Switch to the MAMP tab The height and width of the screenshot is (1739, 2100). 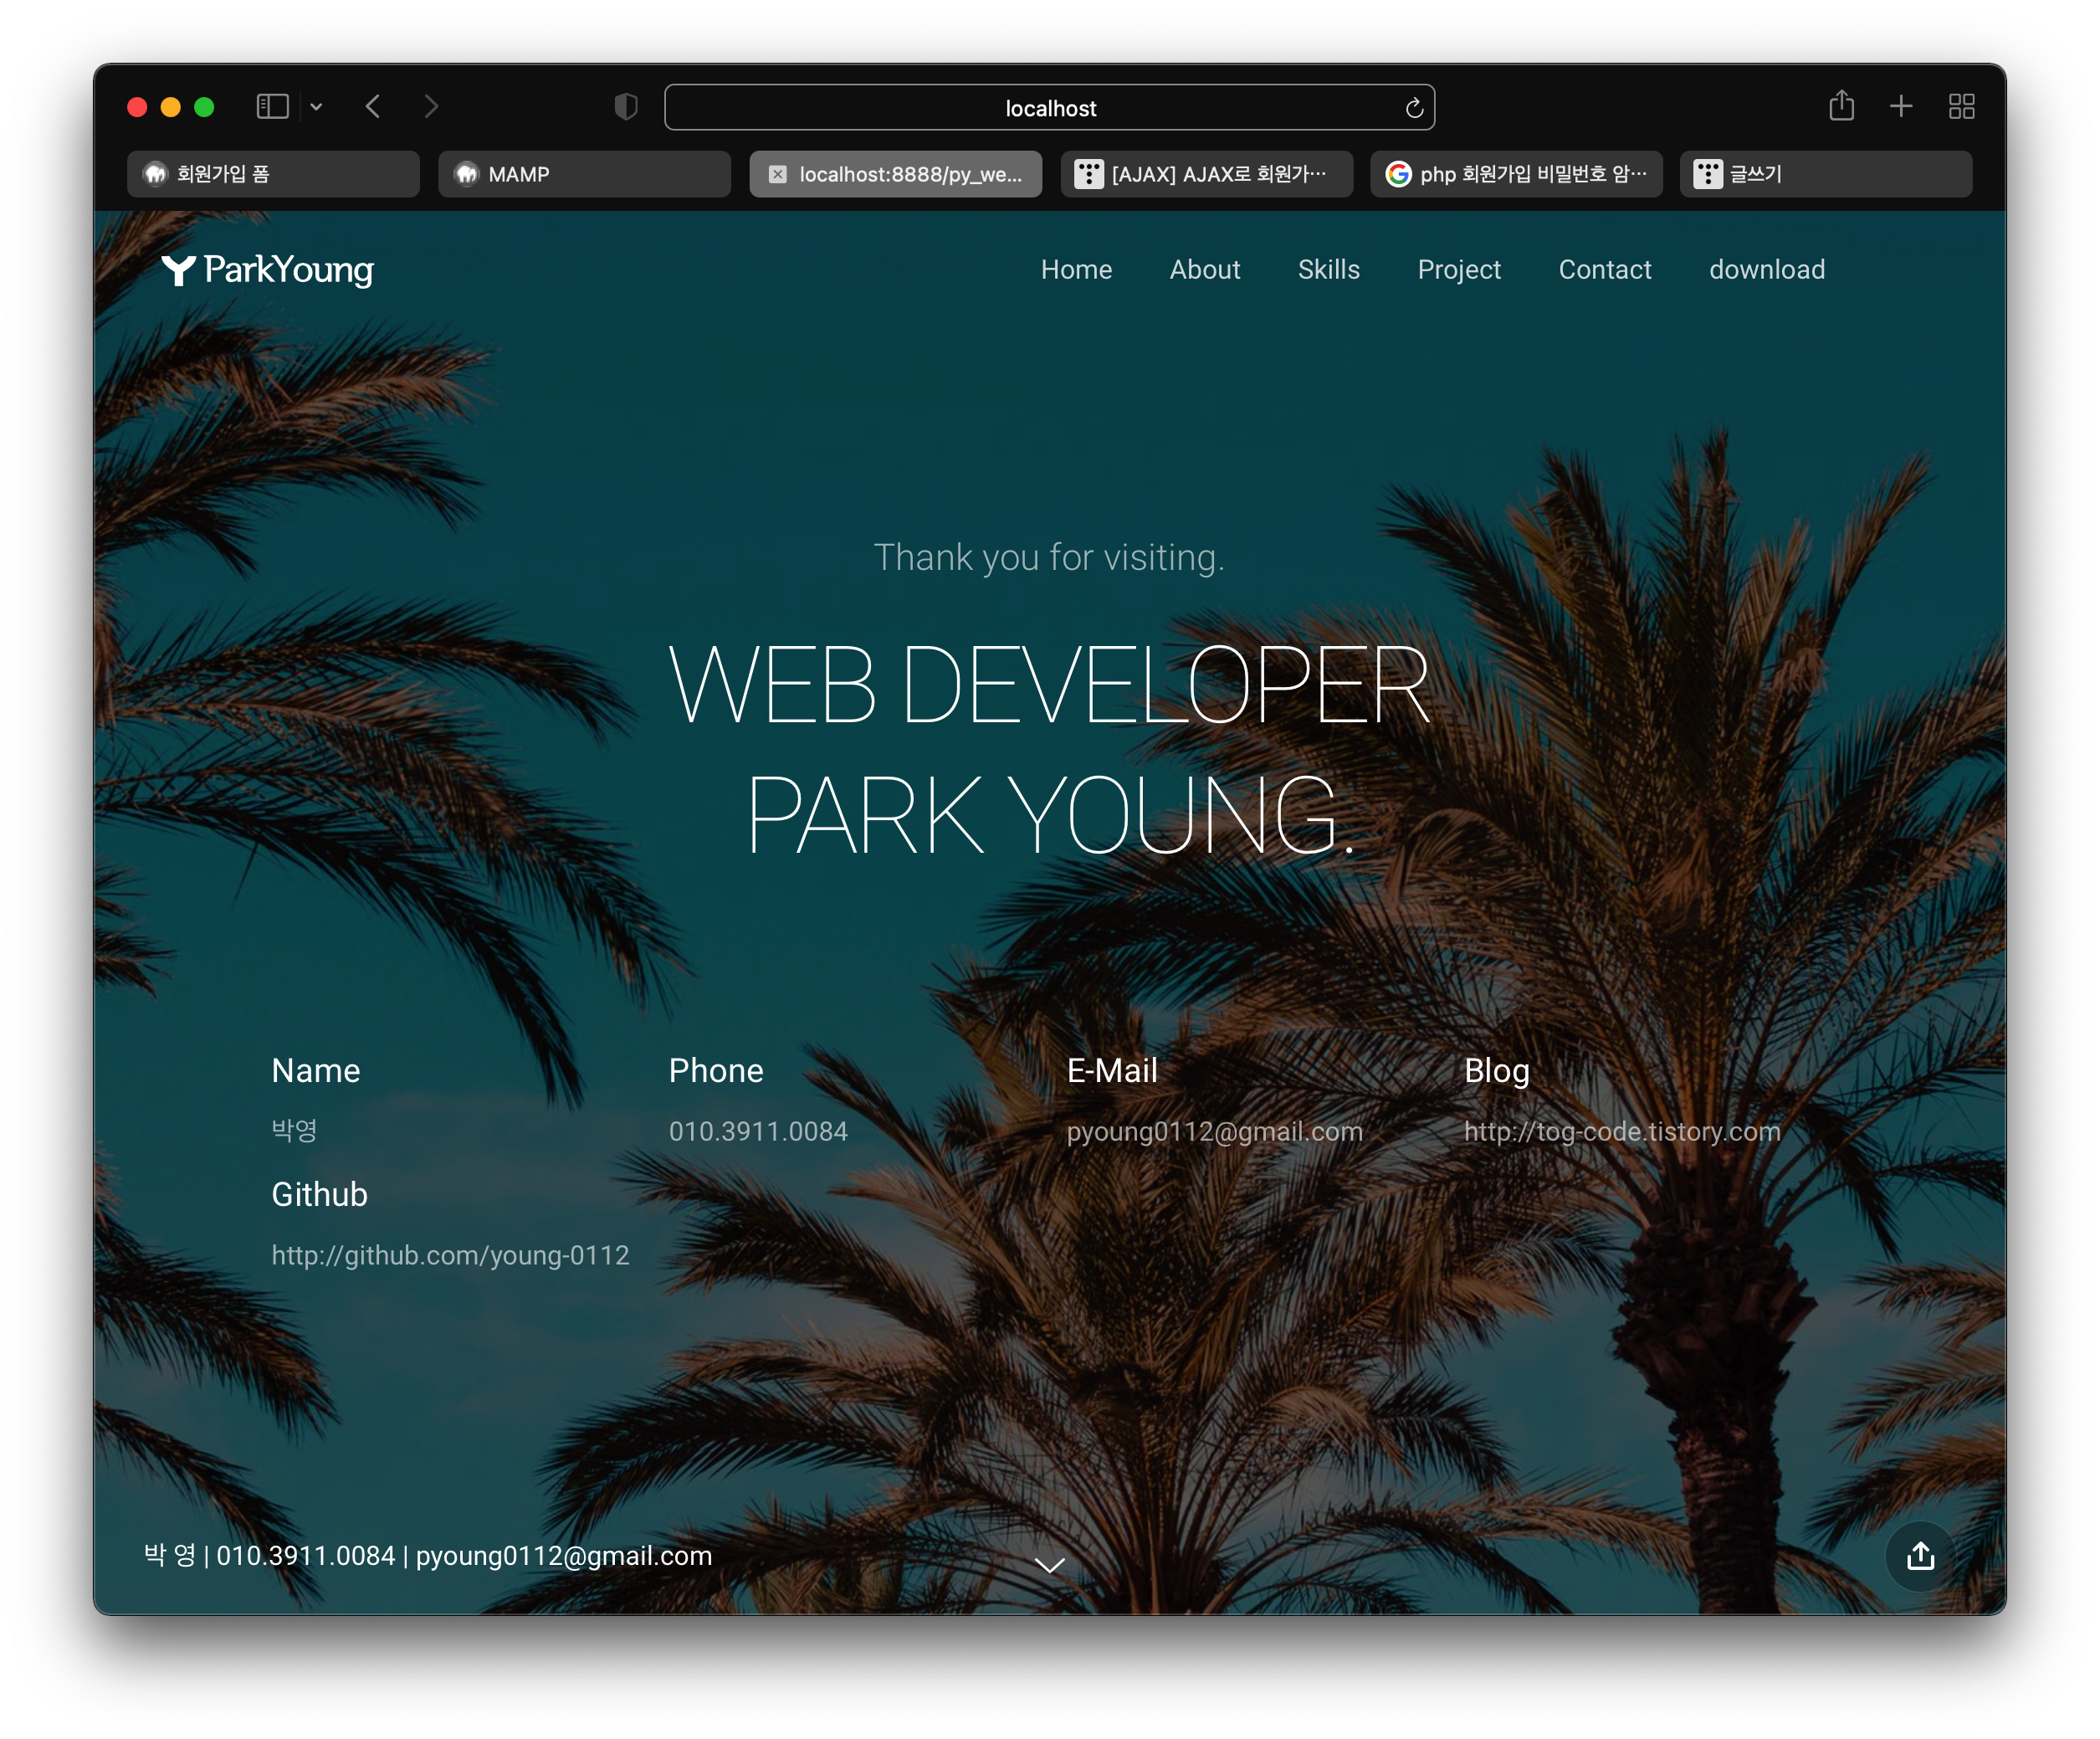coord(584,174)
